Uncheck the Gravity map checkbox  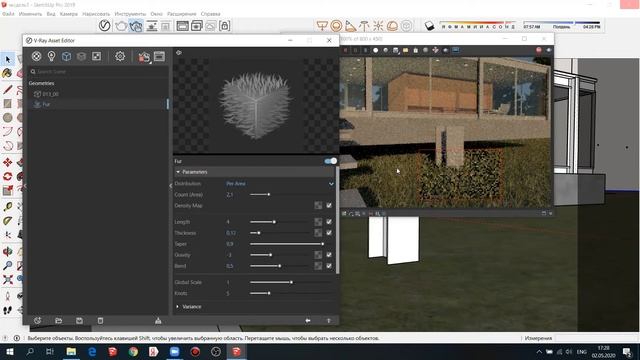point(329,255)
